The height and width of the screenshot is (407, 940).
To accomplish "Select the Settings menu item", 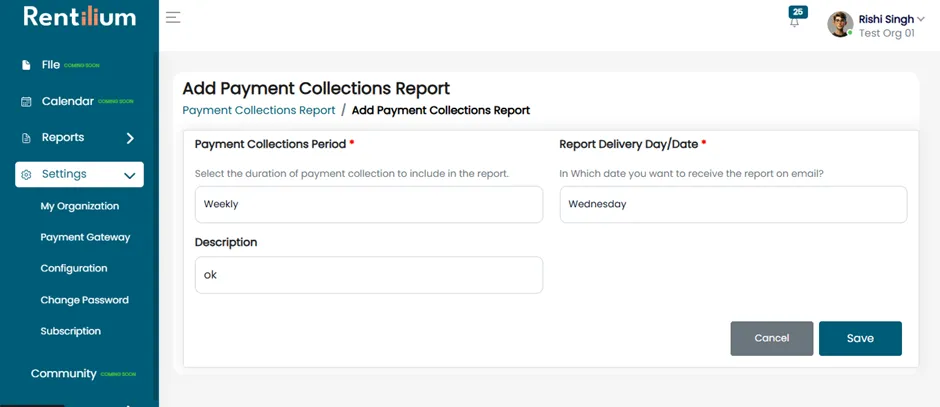I will (x=79, y=174).
